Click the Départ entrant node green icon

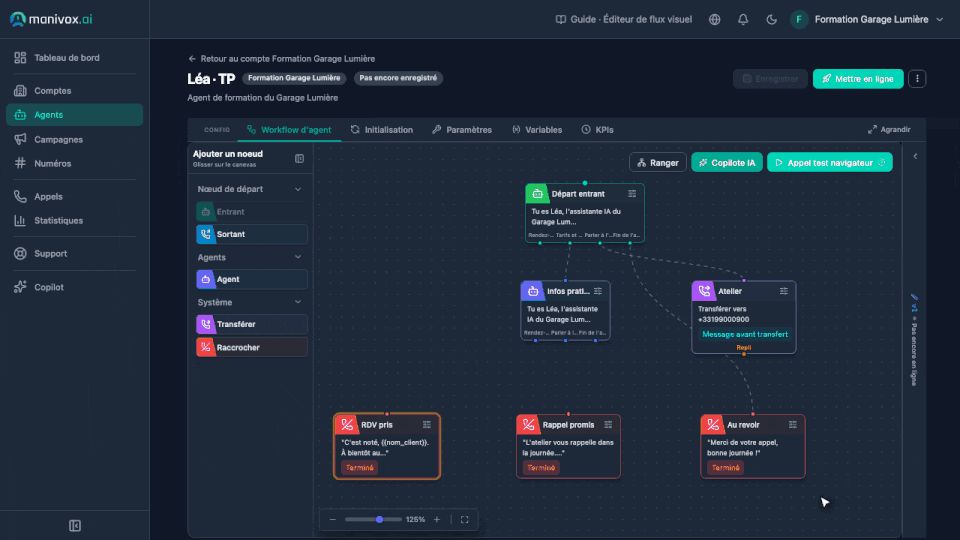coord(537,193)
